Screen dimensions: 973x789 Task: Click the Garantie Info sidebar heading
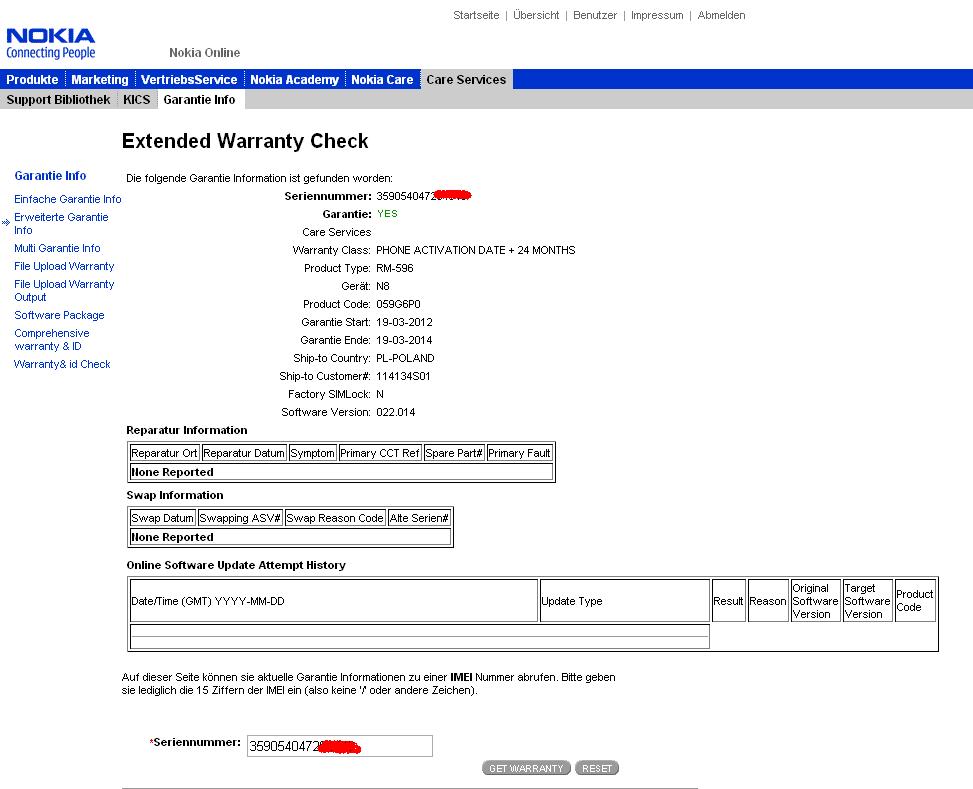(x=50, y=176)
